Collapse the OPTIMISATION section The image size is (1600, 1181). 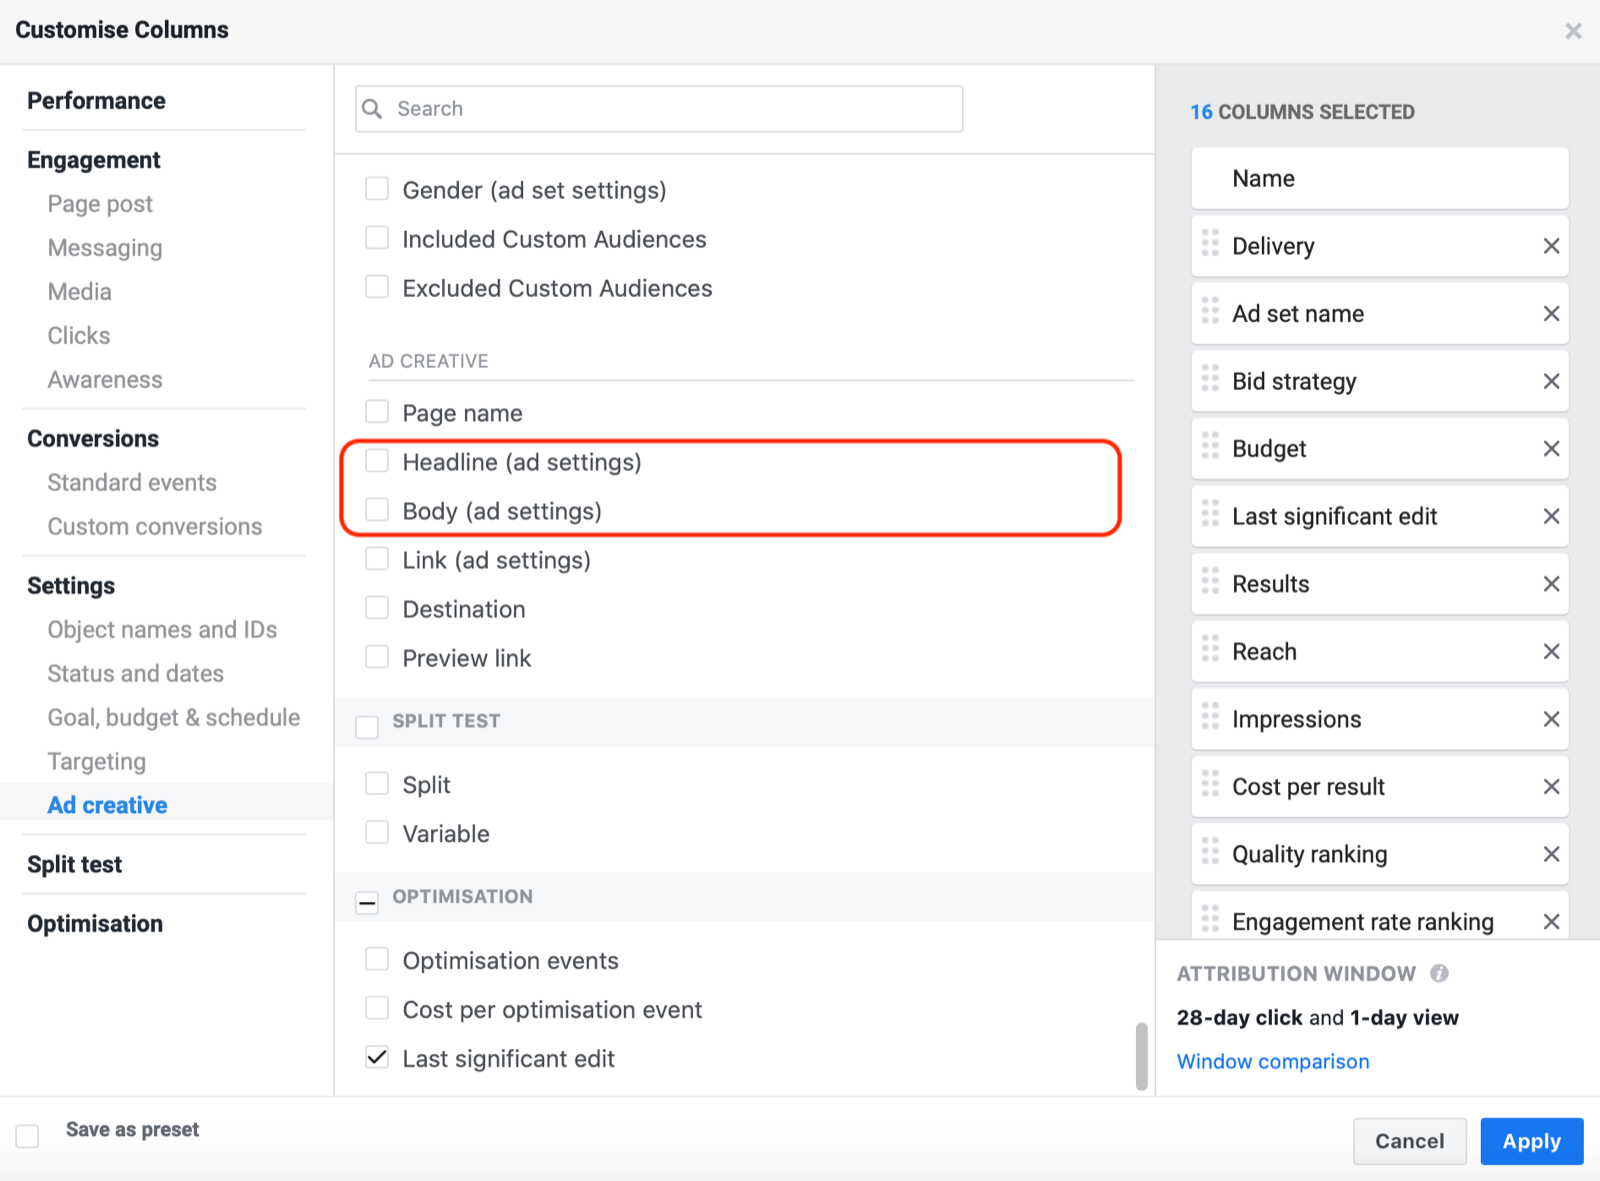(367, 902)
